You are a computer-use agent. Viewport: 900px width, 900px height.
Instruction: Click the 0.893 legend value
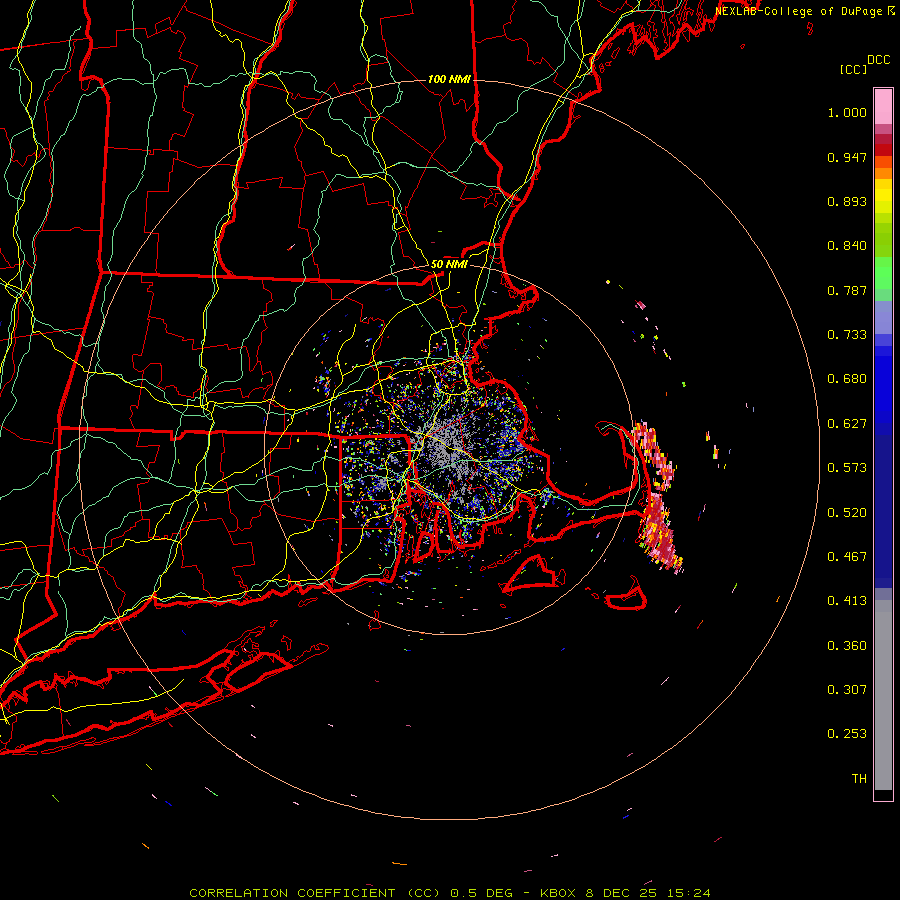point(847,201)
